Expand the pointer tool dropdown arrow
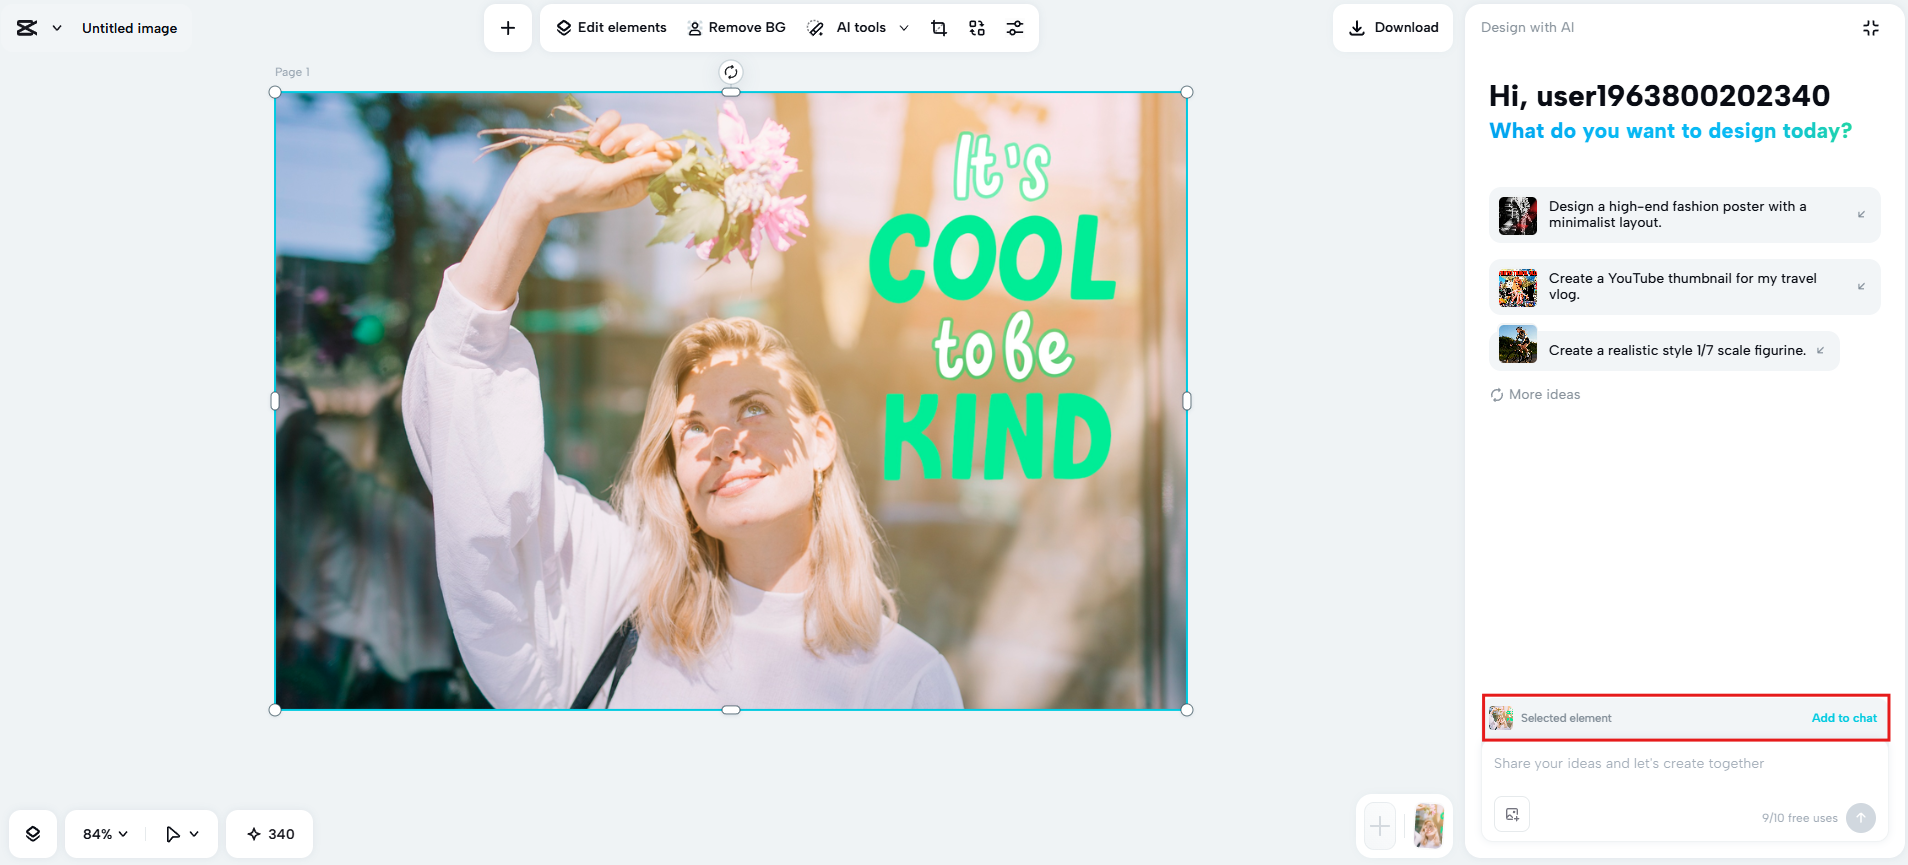 (x=194, y=834)
